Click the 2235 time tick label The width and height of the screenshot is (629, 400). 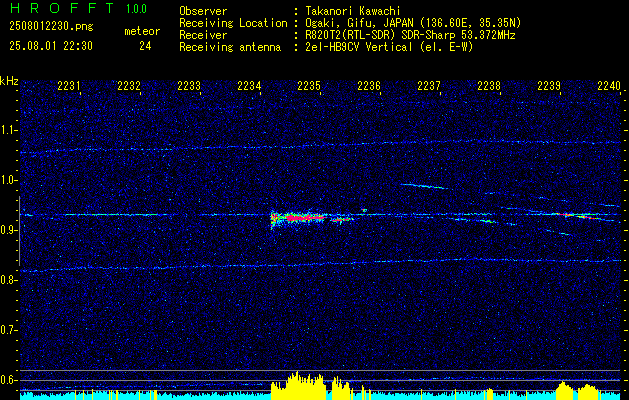point(309,85)
